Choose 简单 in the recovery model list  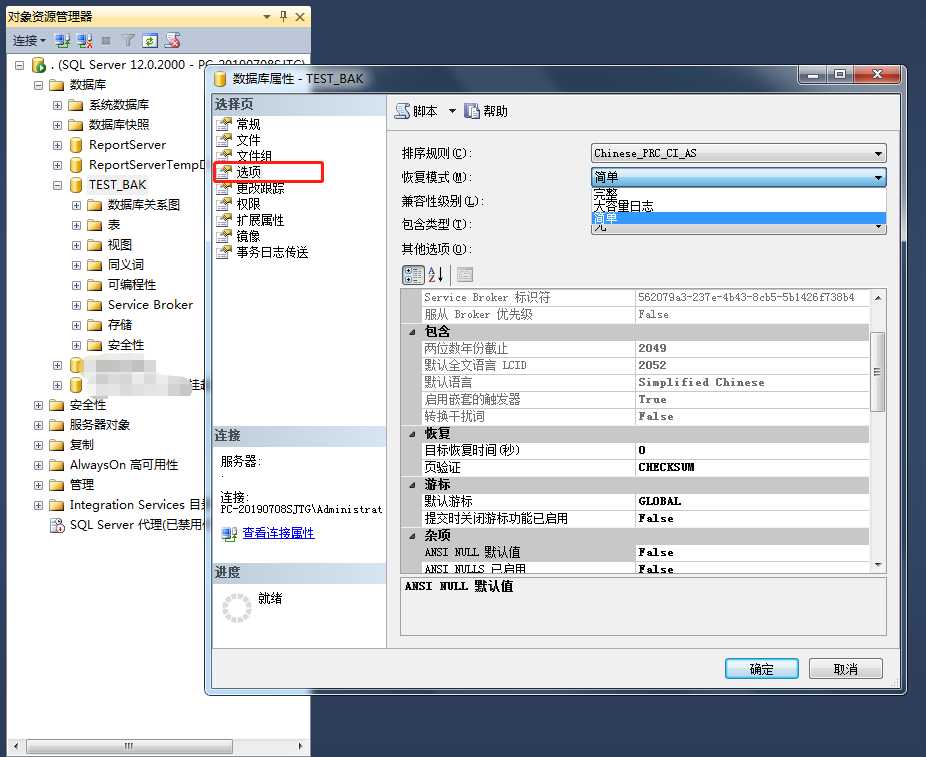click(738, 218)
